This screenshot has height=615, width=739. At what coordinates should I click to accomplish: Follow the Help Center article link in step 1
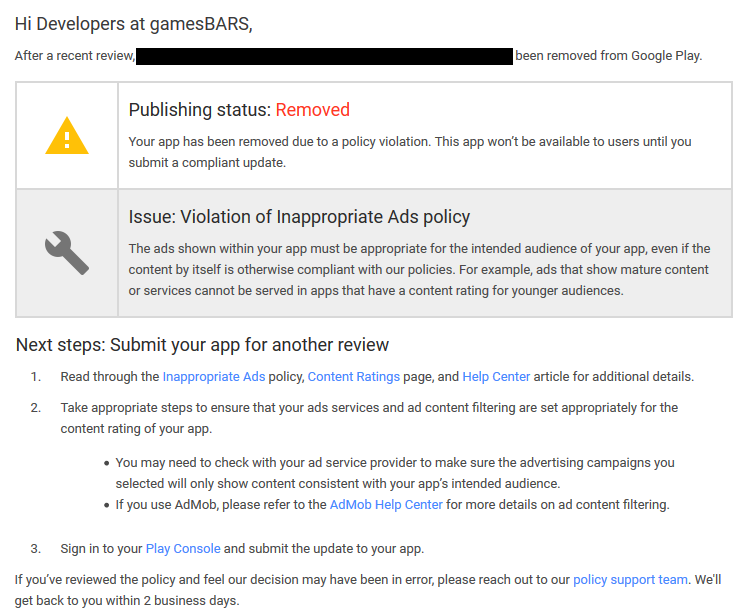(x=496, y=377)
